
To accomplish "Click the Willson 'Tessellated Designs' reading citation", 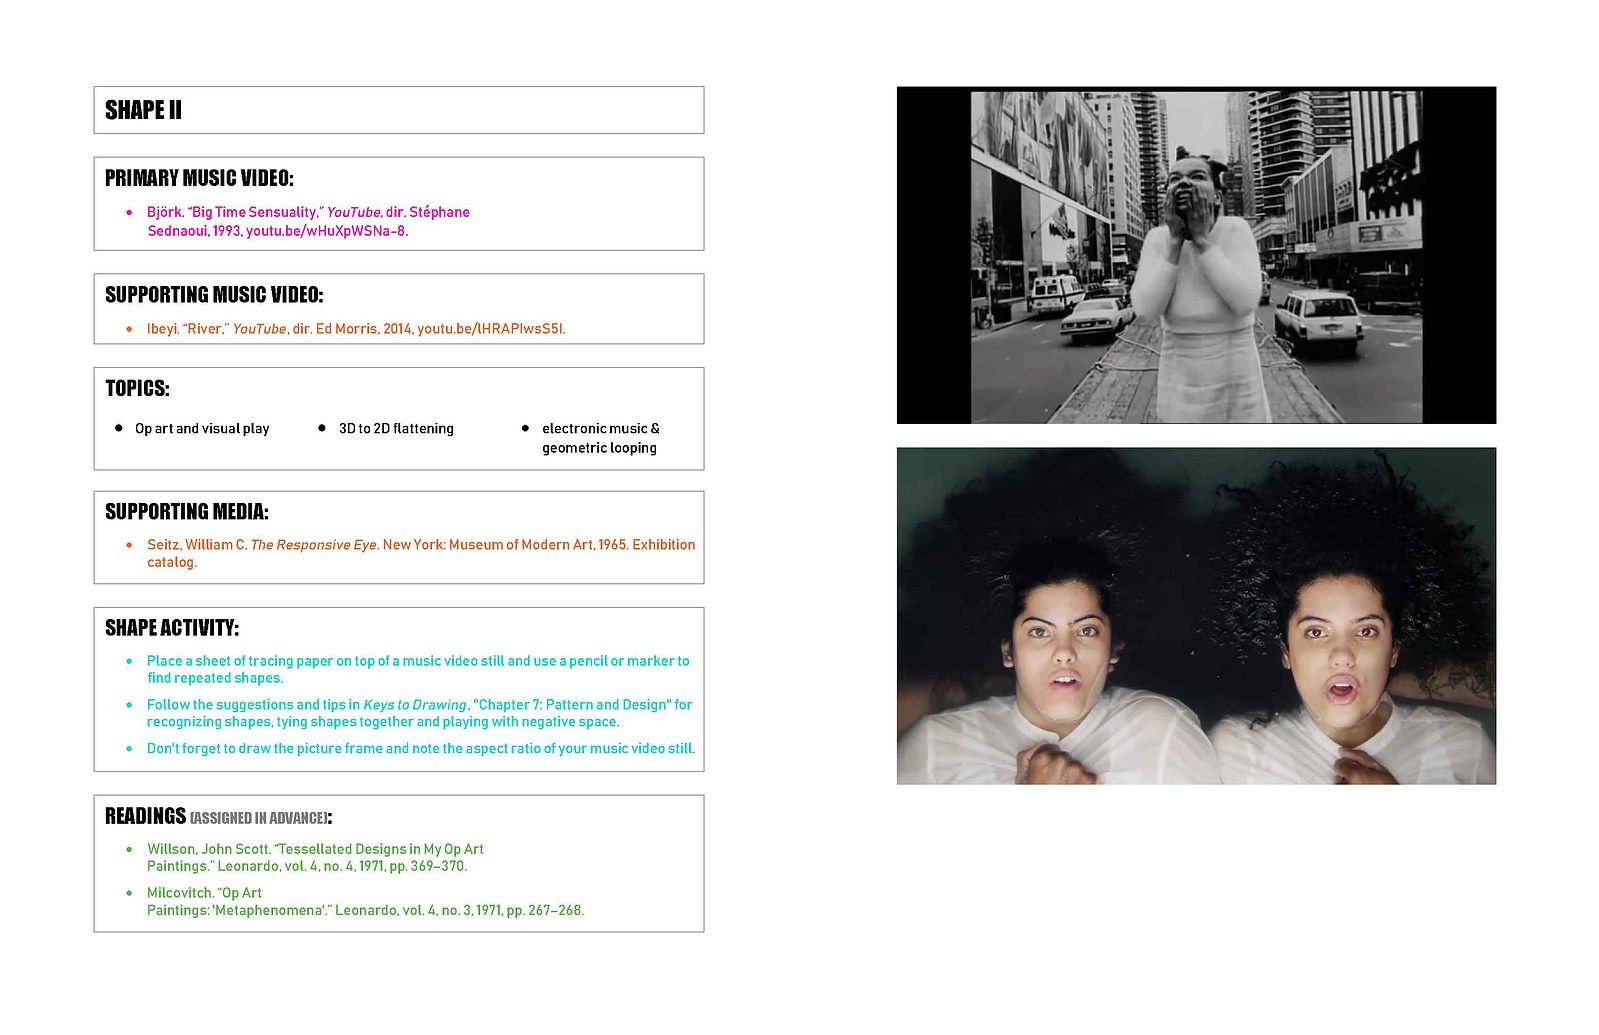I will (x=315, y=857).
